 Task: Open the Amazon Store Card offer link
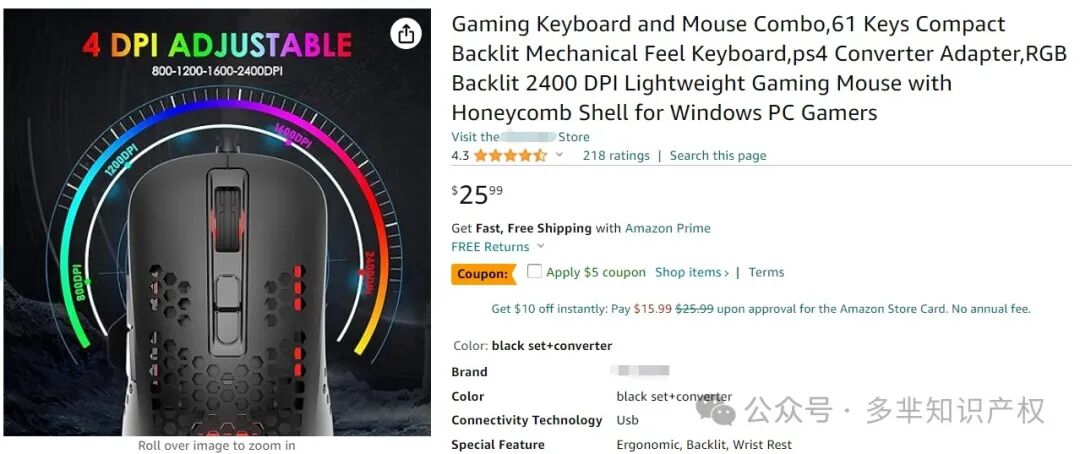coord(761,309)
